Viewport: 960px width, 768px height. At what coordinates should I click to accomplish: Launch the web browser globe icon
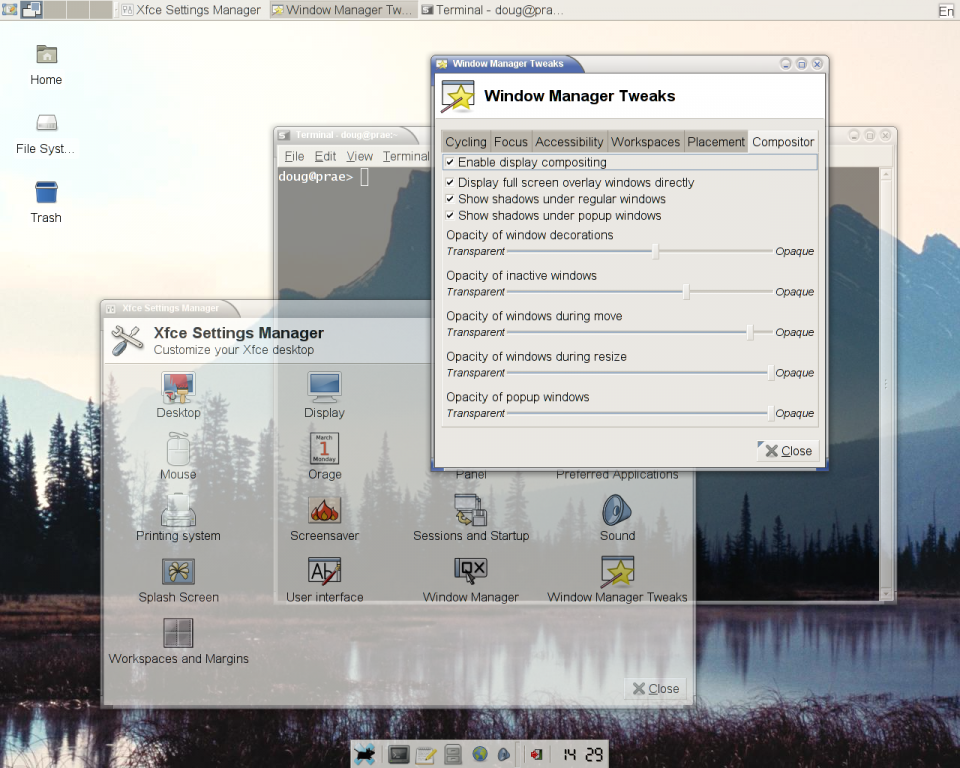[480, 755]
